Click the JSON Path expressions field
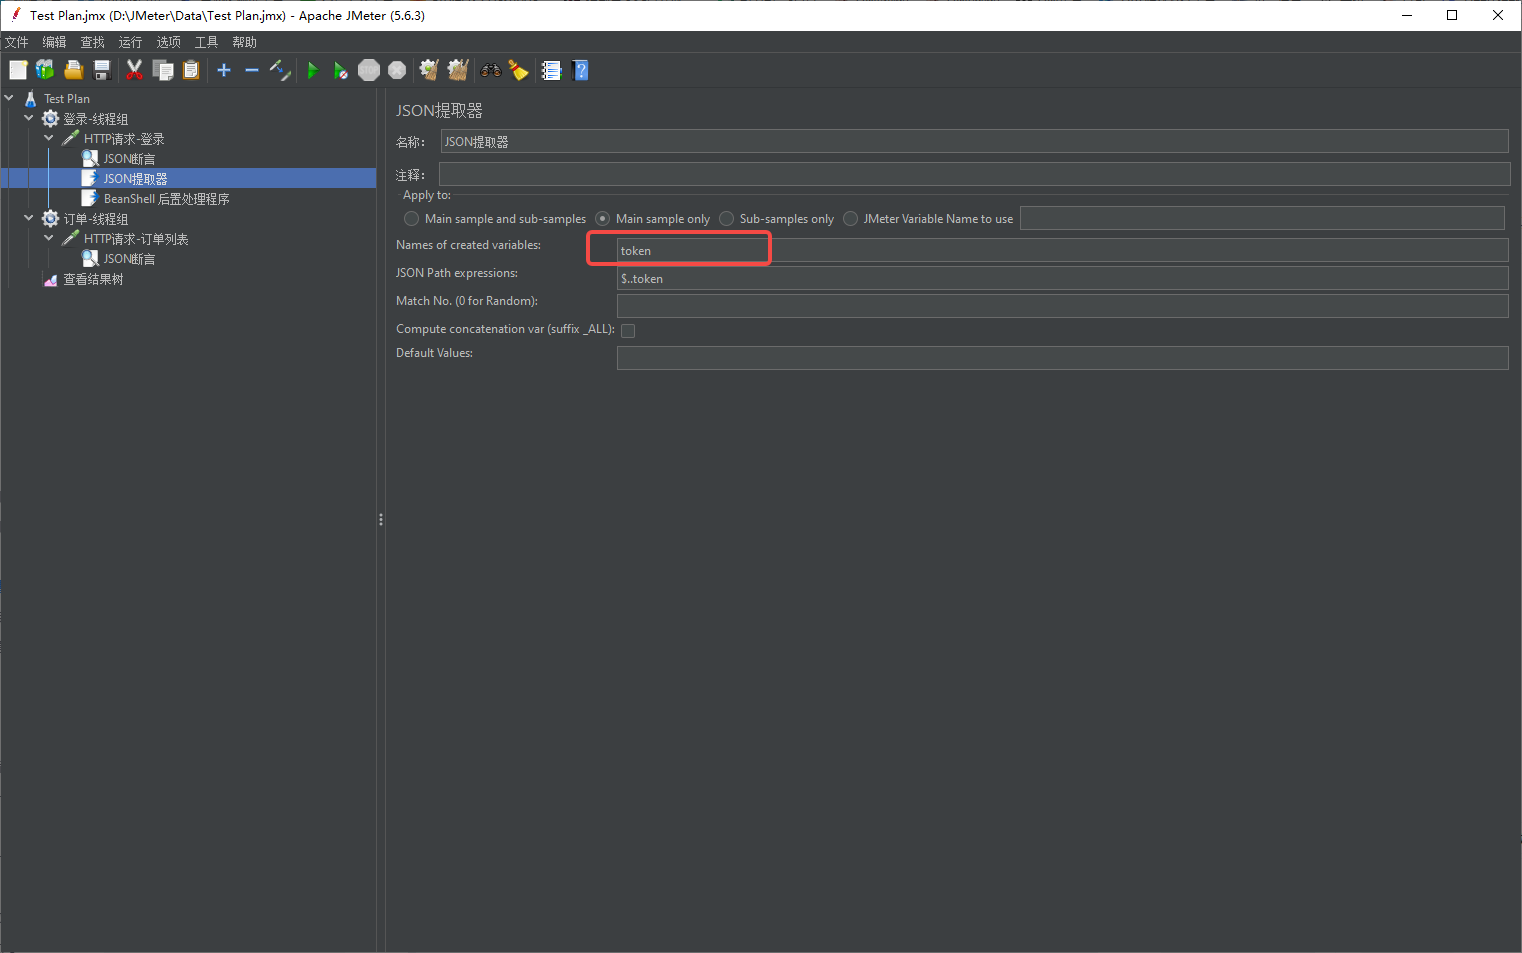1522x953 pixels. [x=1062, y=278]
